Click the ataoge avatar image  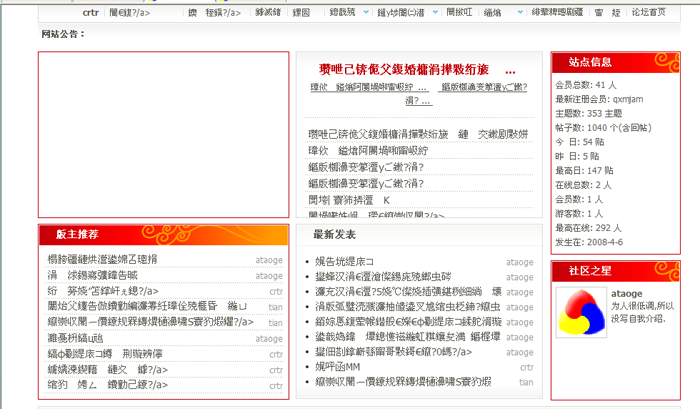click(581, 313)
